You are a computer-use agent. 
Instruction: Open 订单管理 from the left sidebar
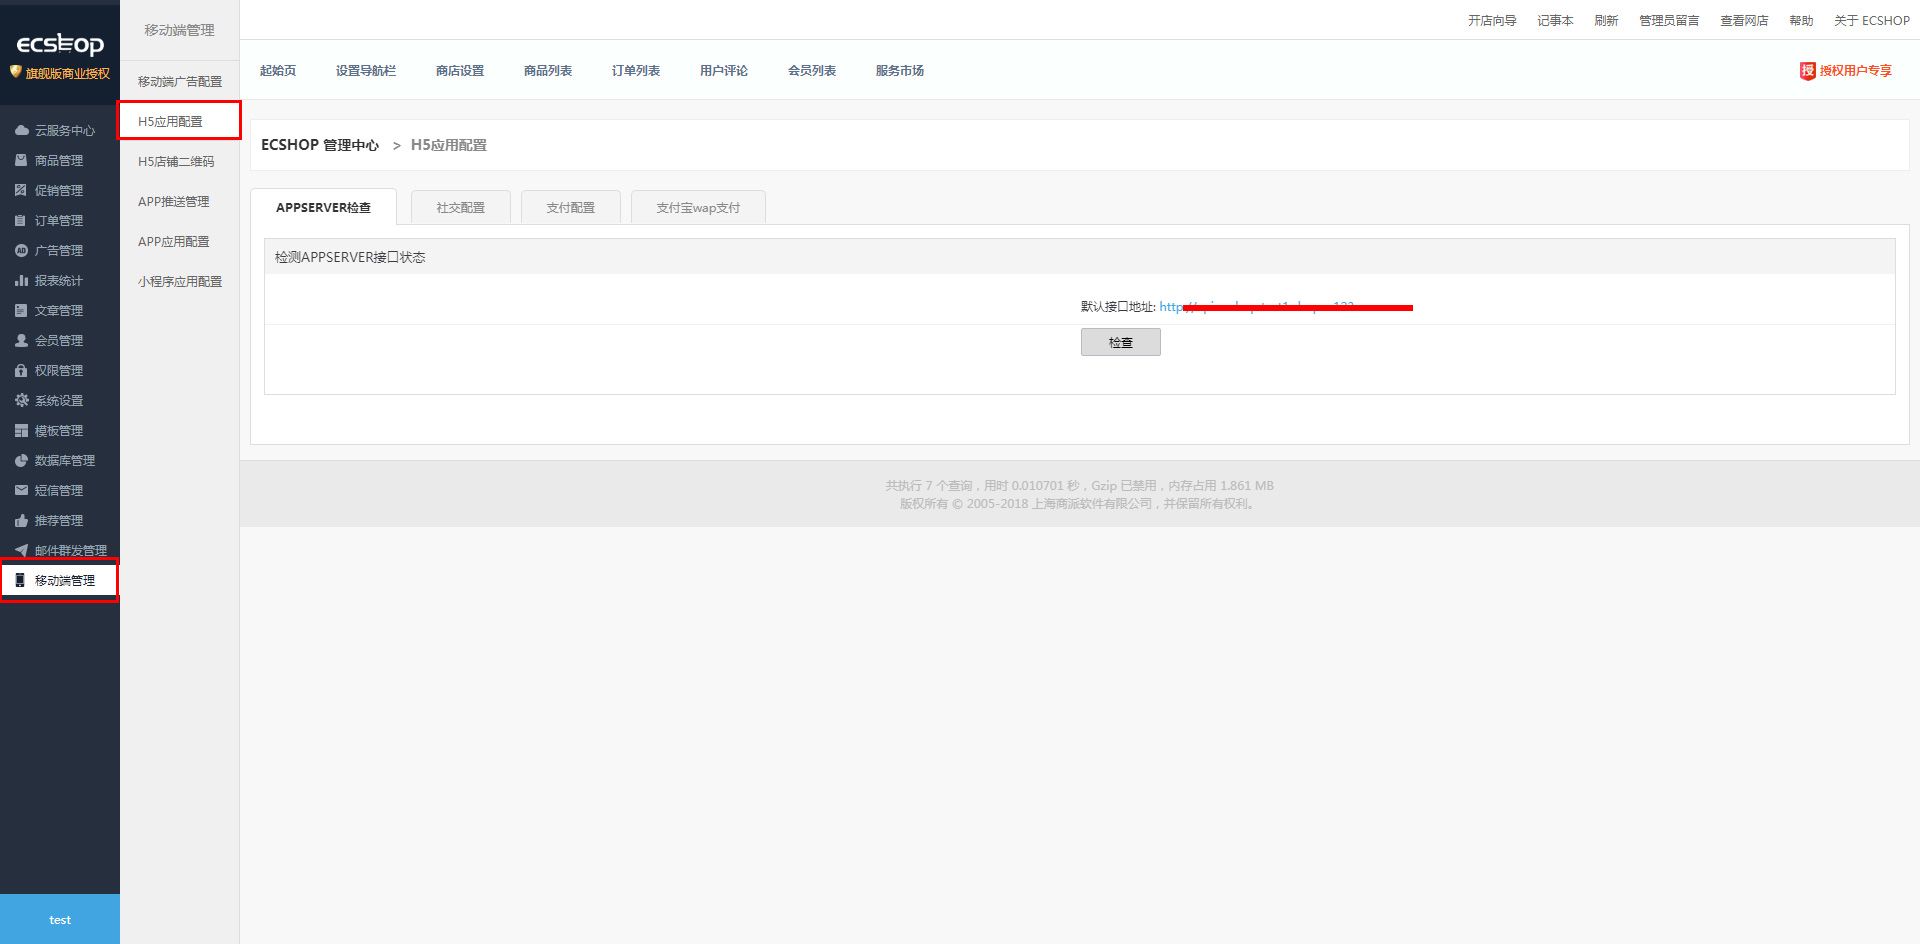[20, 220]
